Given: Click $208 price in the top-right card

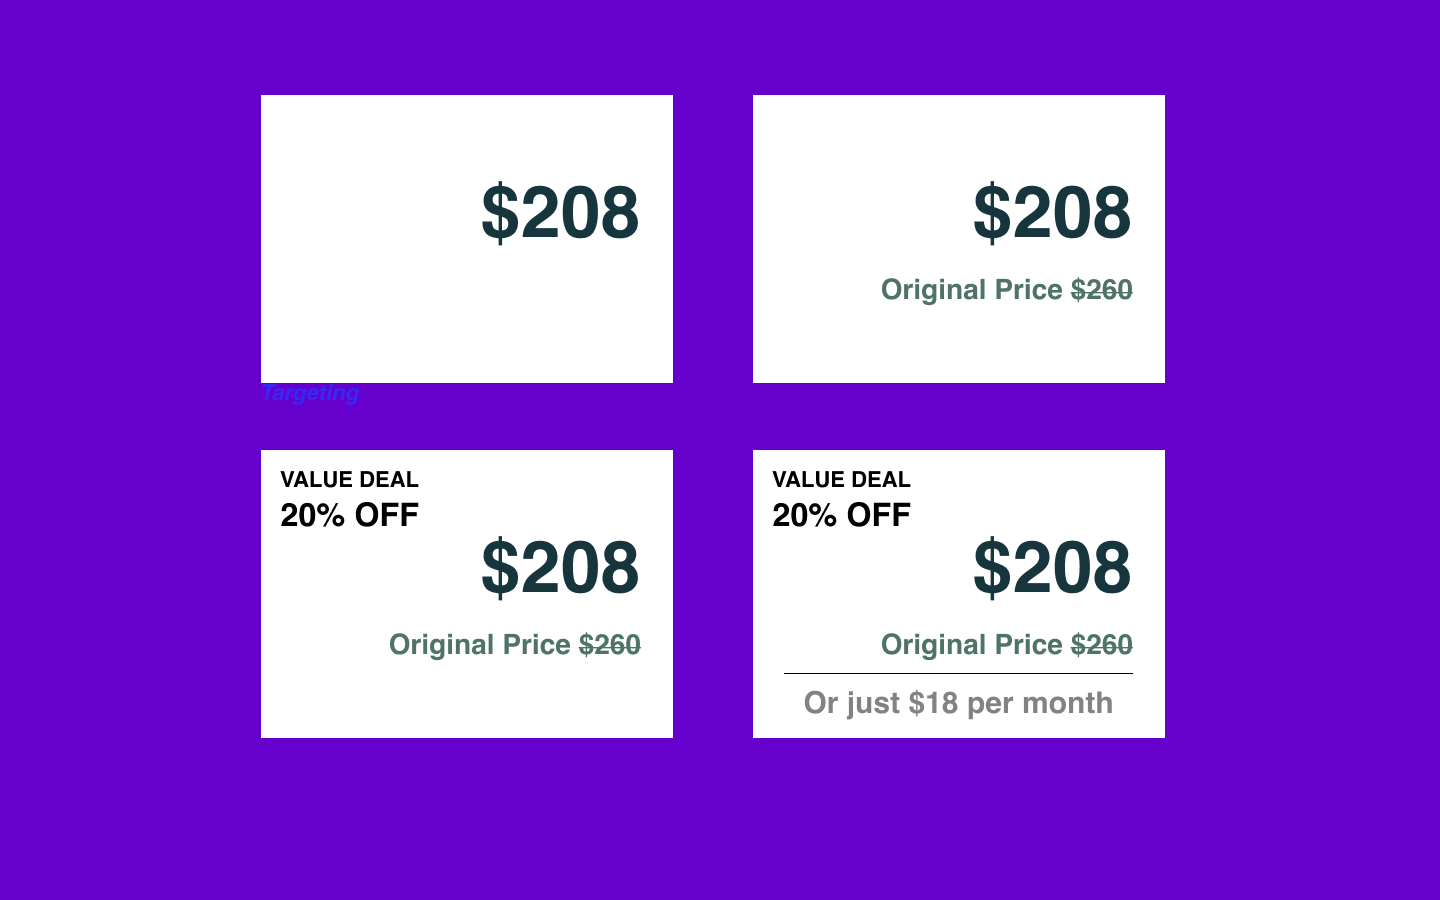Looking at the screenshot, I should click(1052, 212).
